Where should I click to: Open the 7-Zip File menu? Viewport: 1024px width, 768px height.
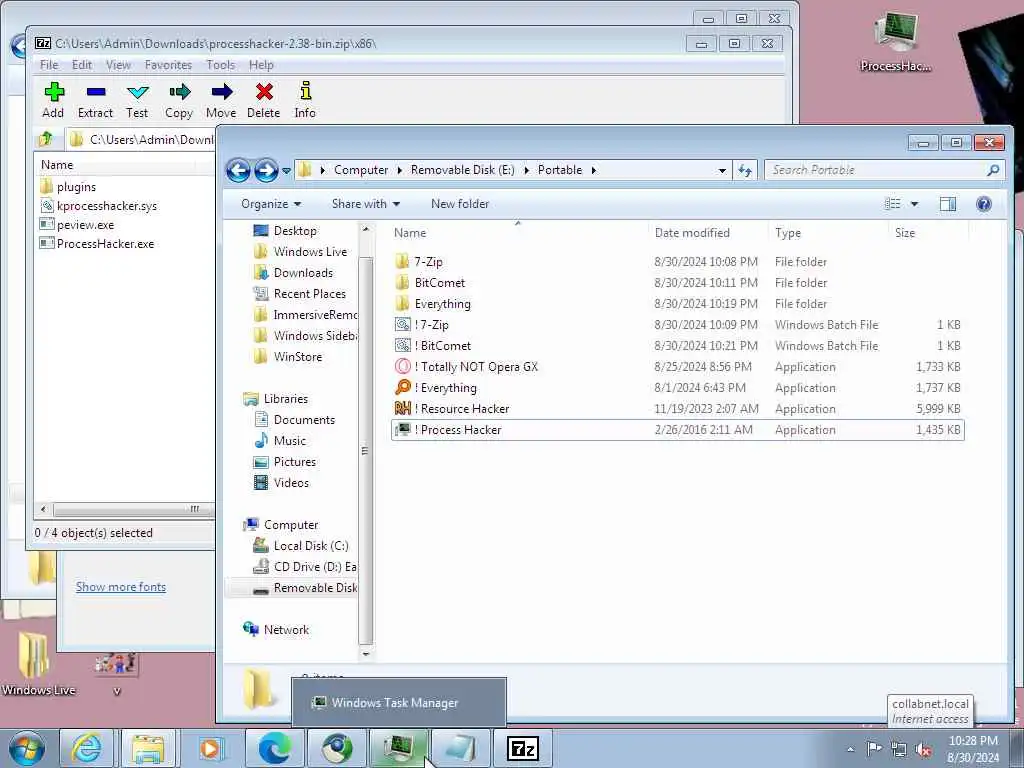tap(49, 65)
